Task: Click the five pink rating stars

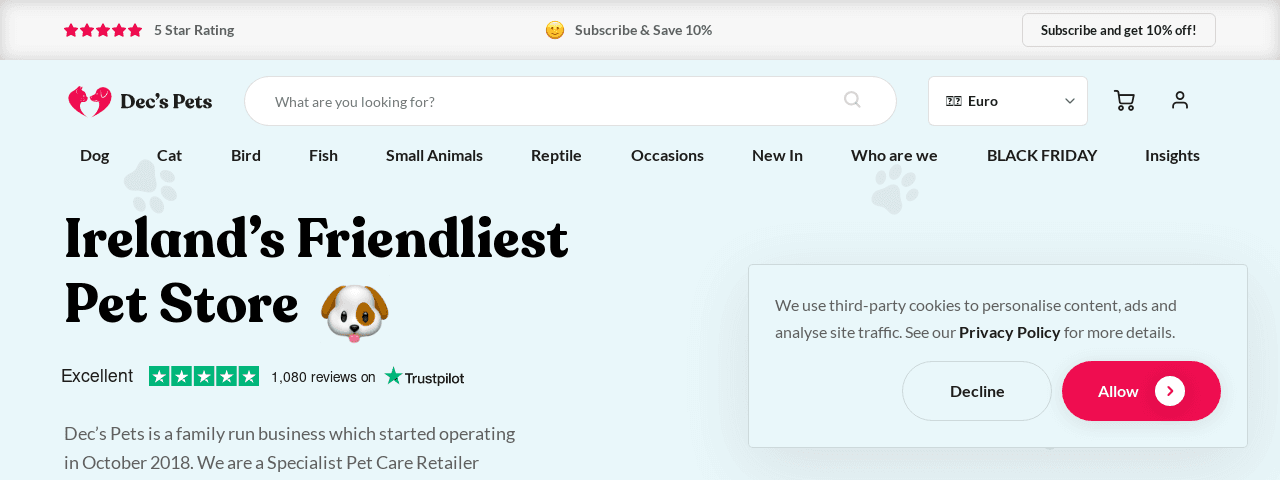Action: click(103, 30)
